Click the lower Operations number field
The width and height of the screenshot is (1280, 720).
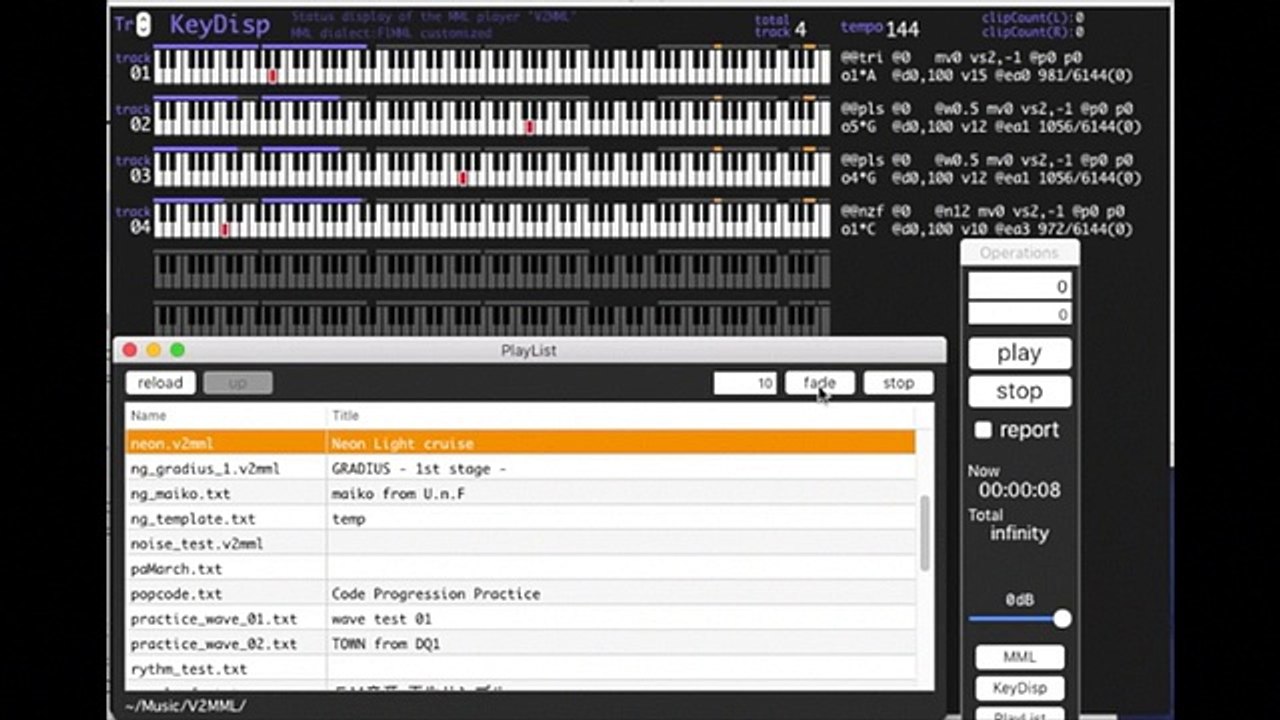pos(1019,314)
